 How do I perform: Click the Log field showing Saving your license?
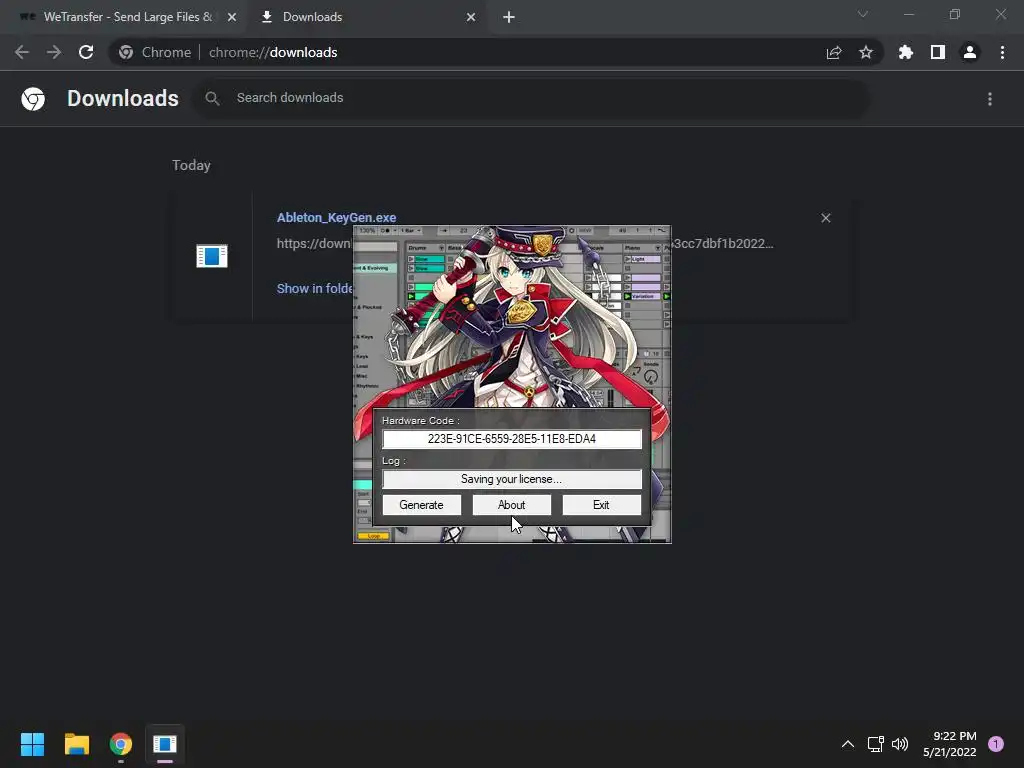(511, 479)
